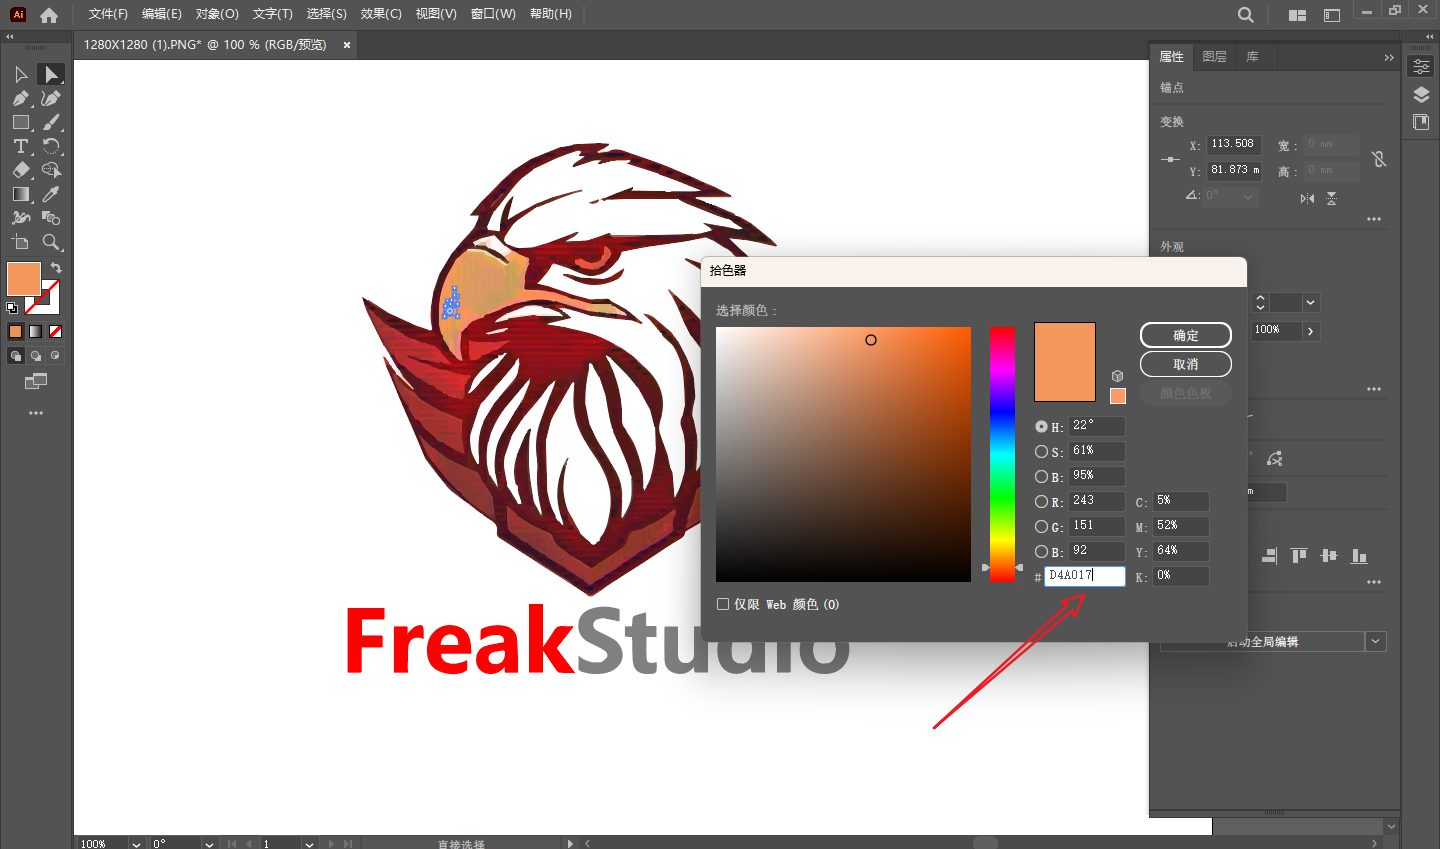Open Layers panel icon in dock
The width and height of the screenshot is (1440, 849).
tap(1421, 95)
